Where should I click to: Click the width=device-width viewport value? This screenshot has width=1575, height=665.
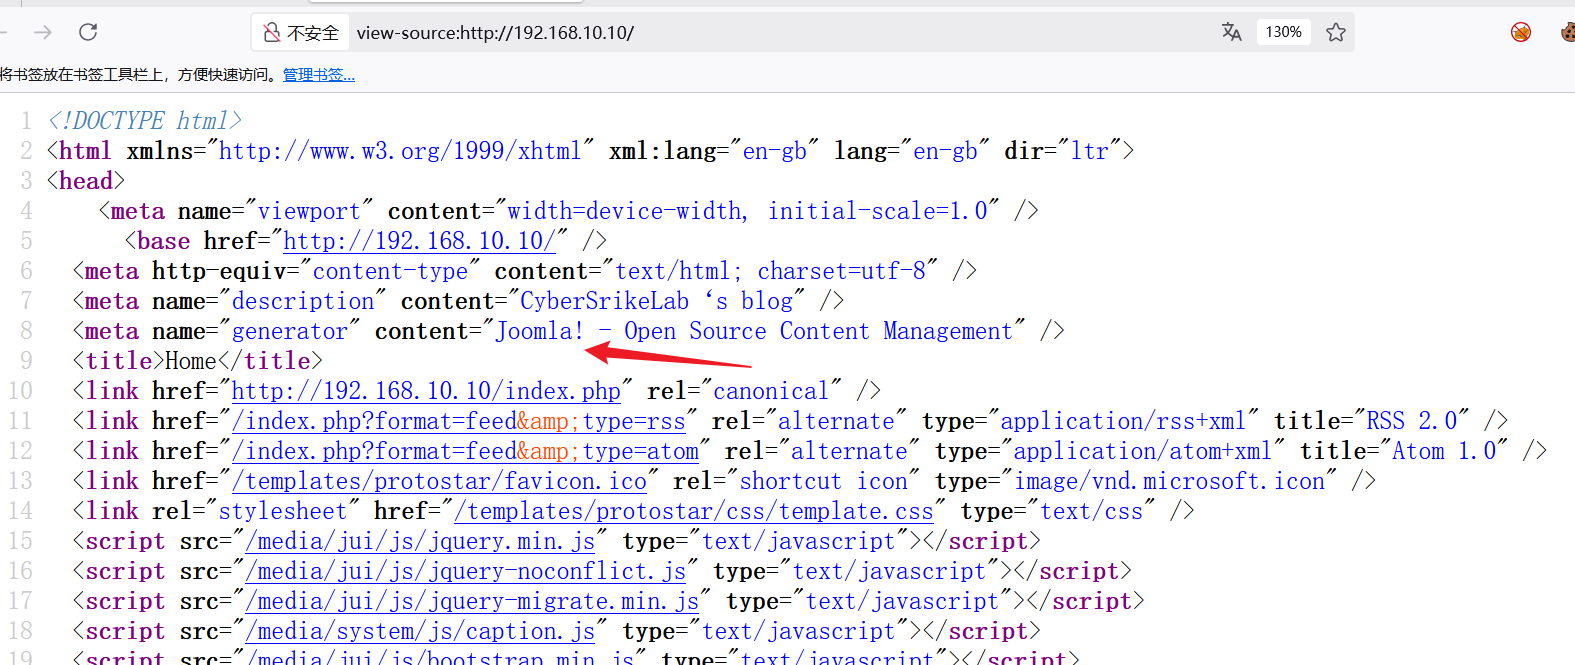pos(625,211)
